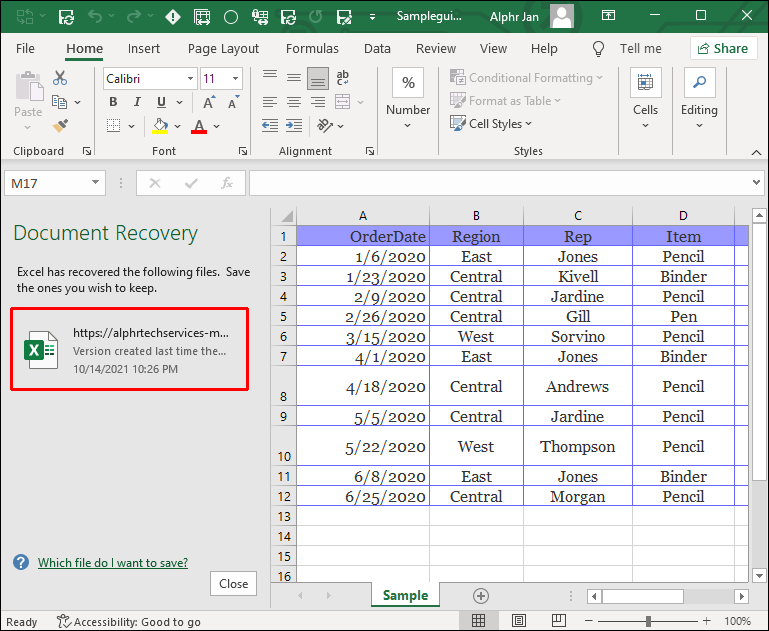The image size is (769, 631).
Task: Open the Calibri font name dropdown
Action: tap(150, 79)
